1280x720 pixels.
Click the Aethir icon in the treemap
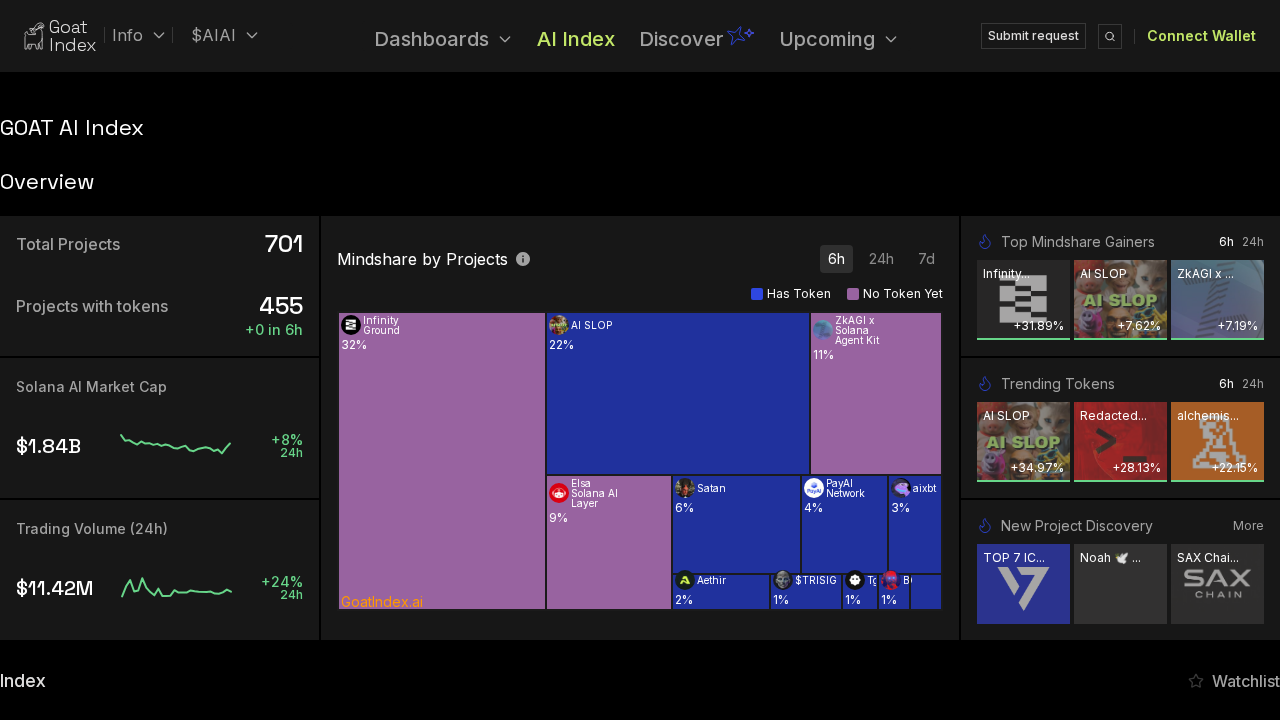coord(684,580)
